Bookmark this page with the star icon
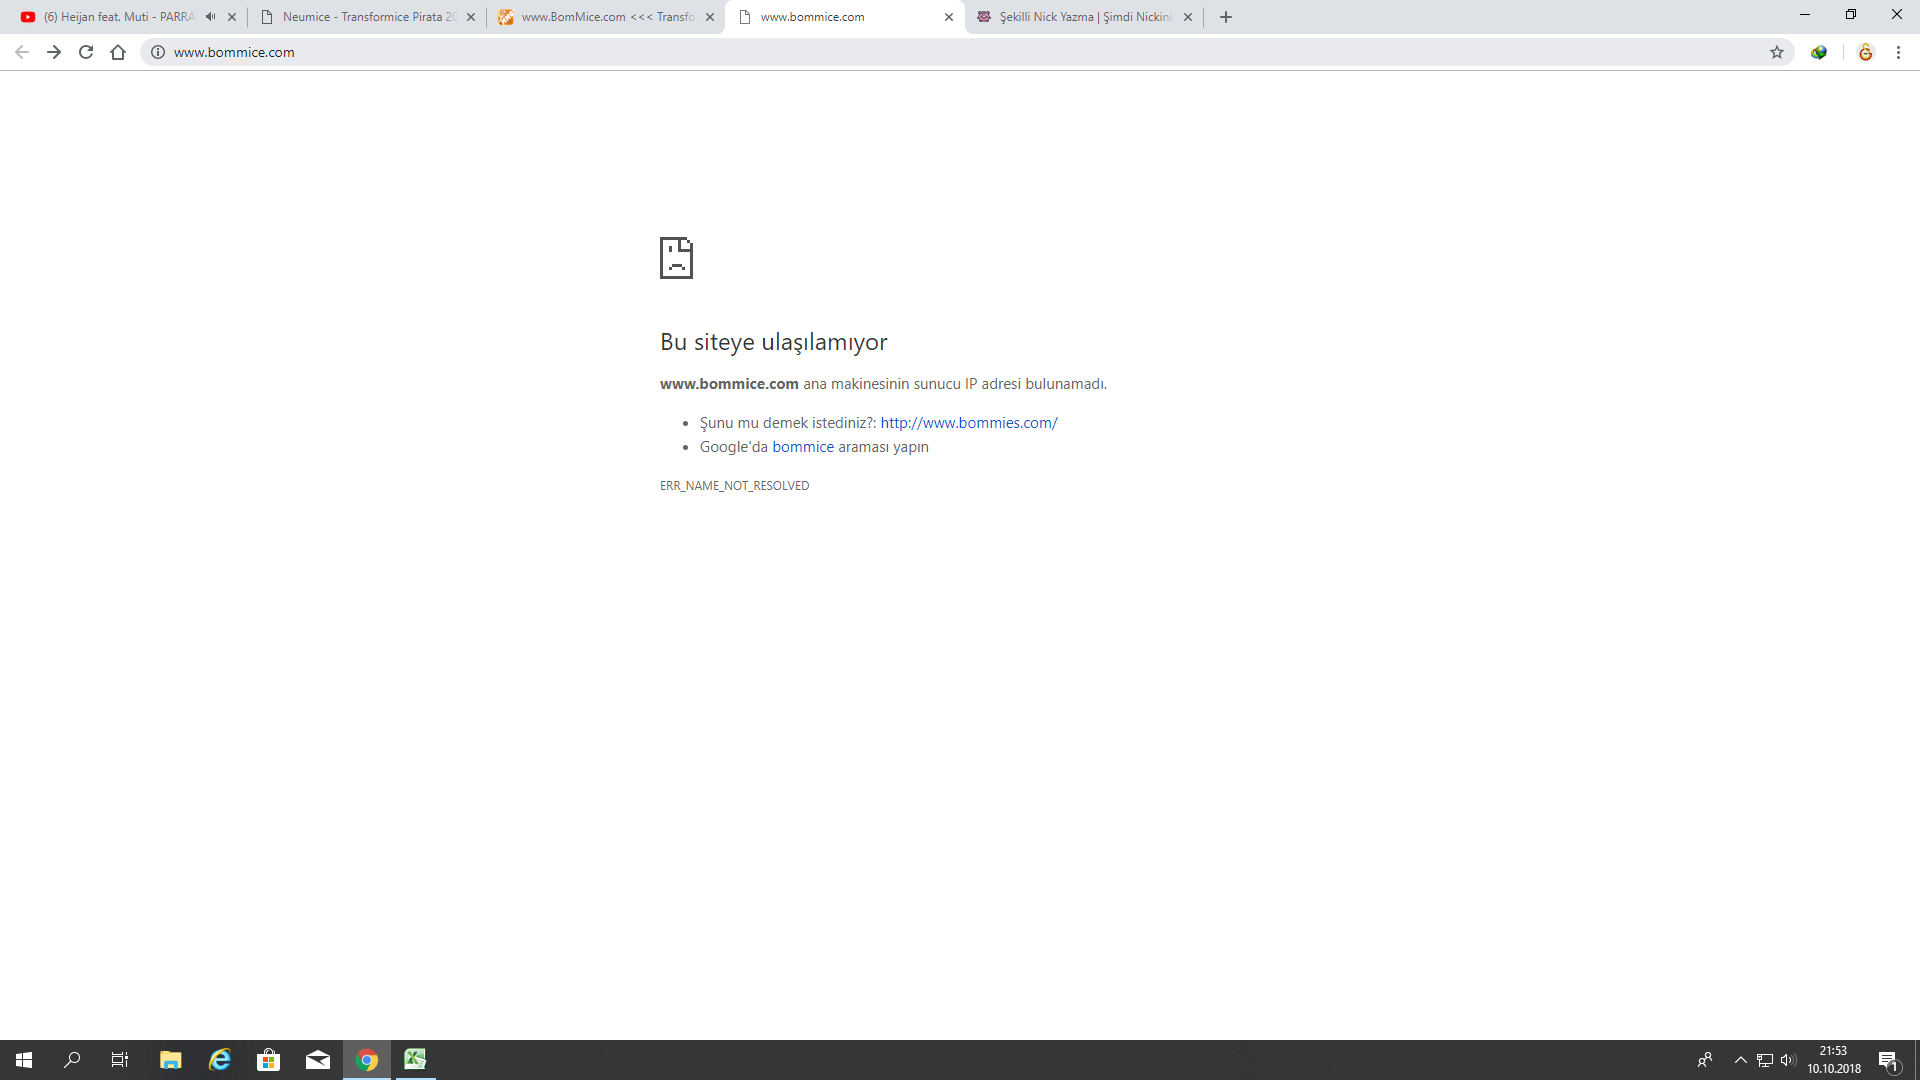The image size is (1920, 1080). [1777, 52]
